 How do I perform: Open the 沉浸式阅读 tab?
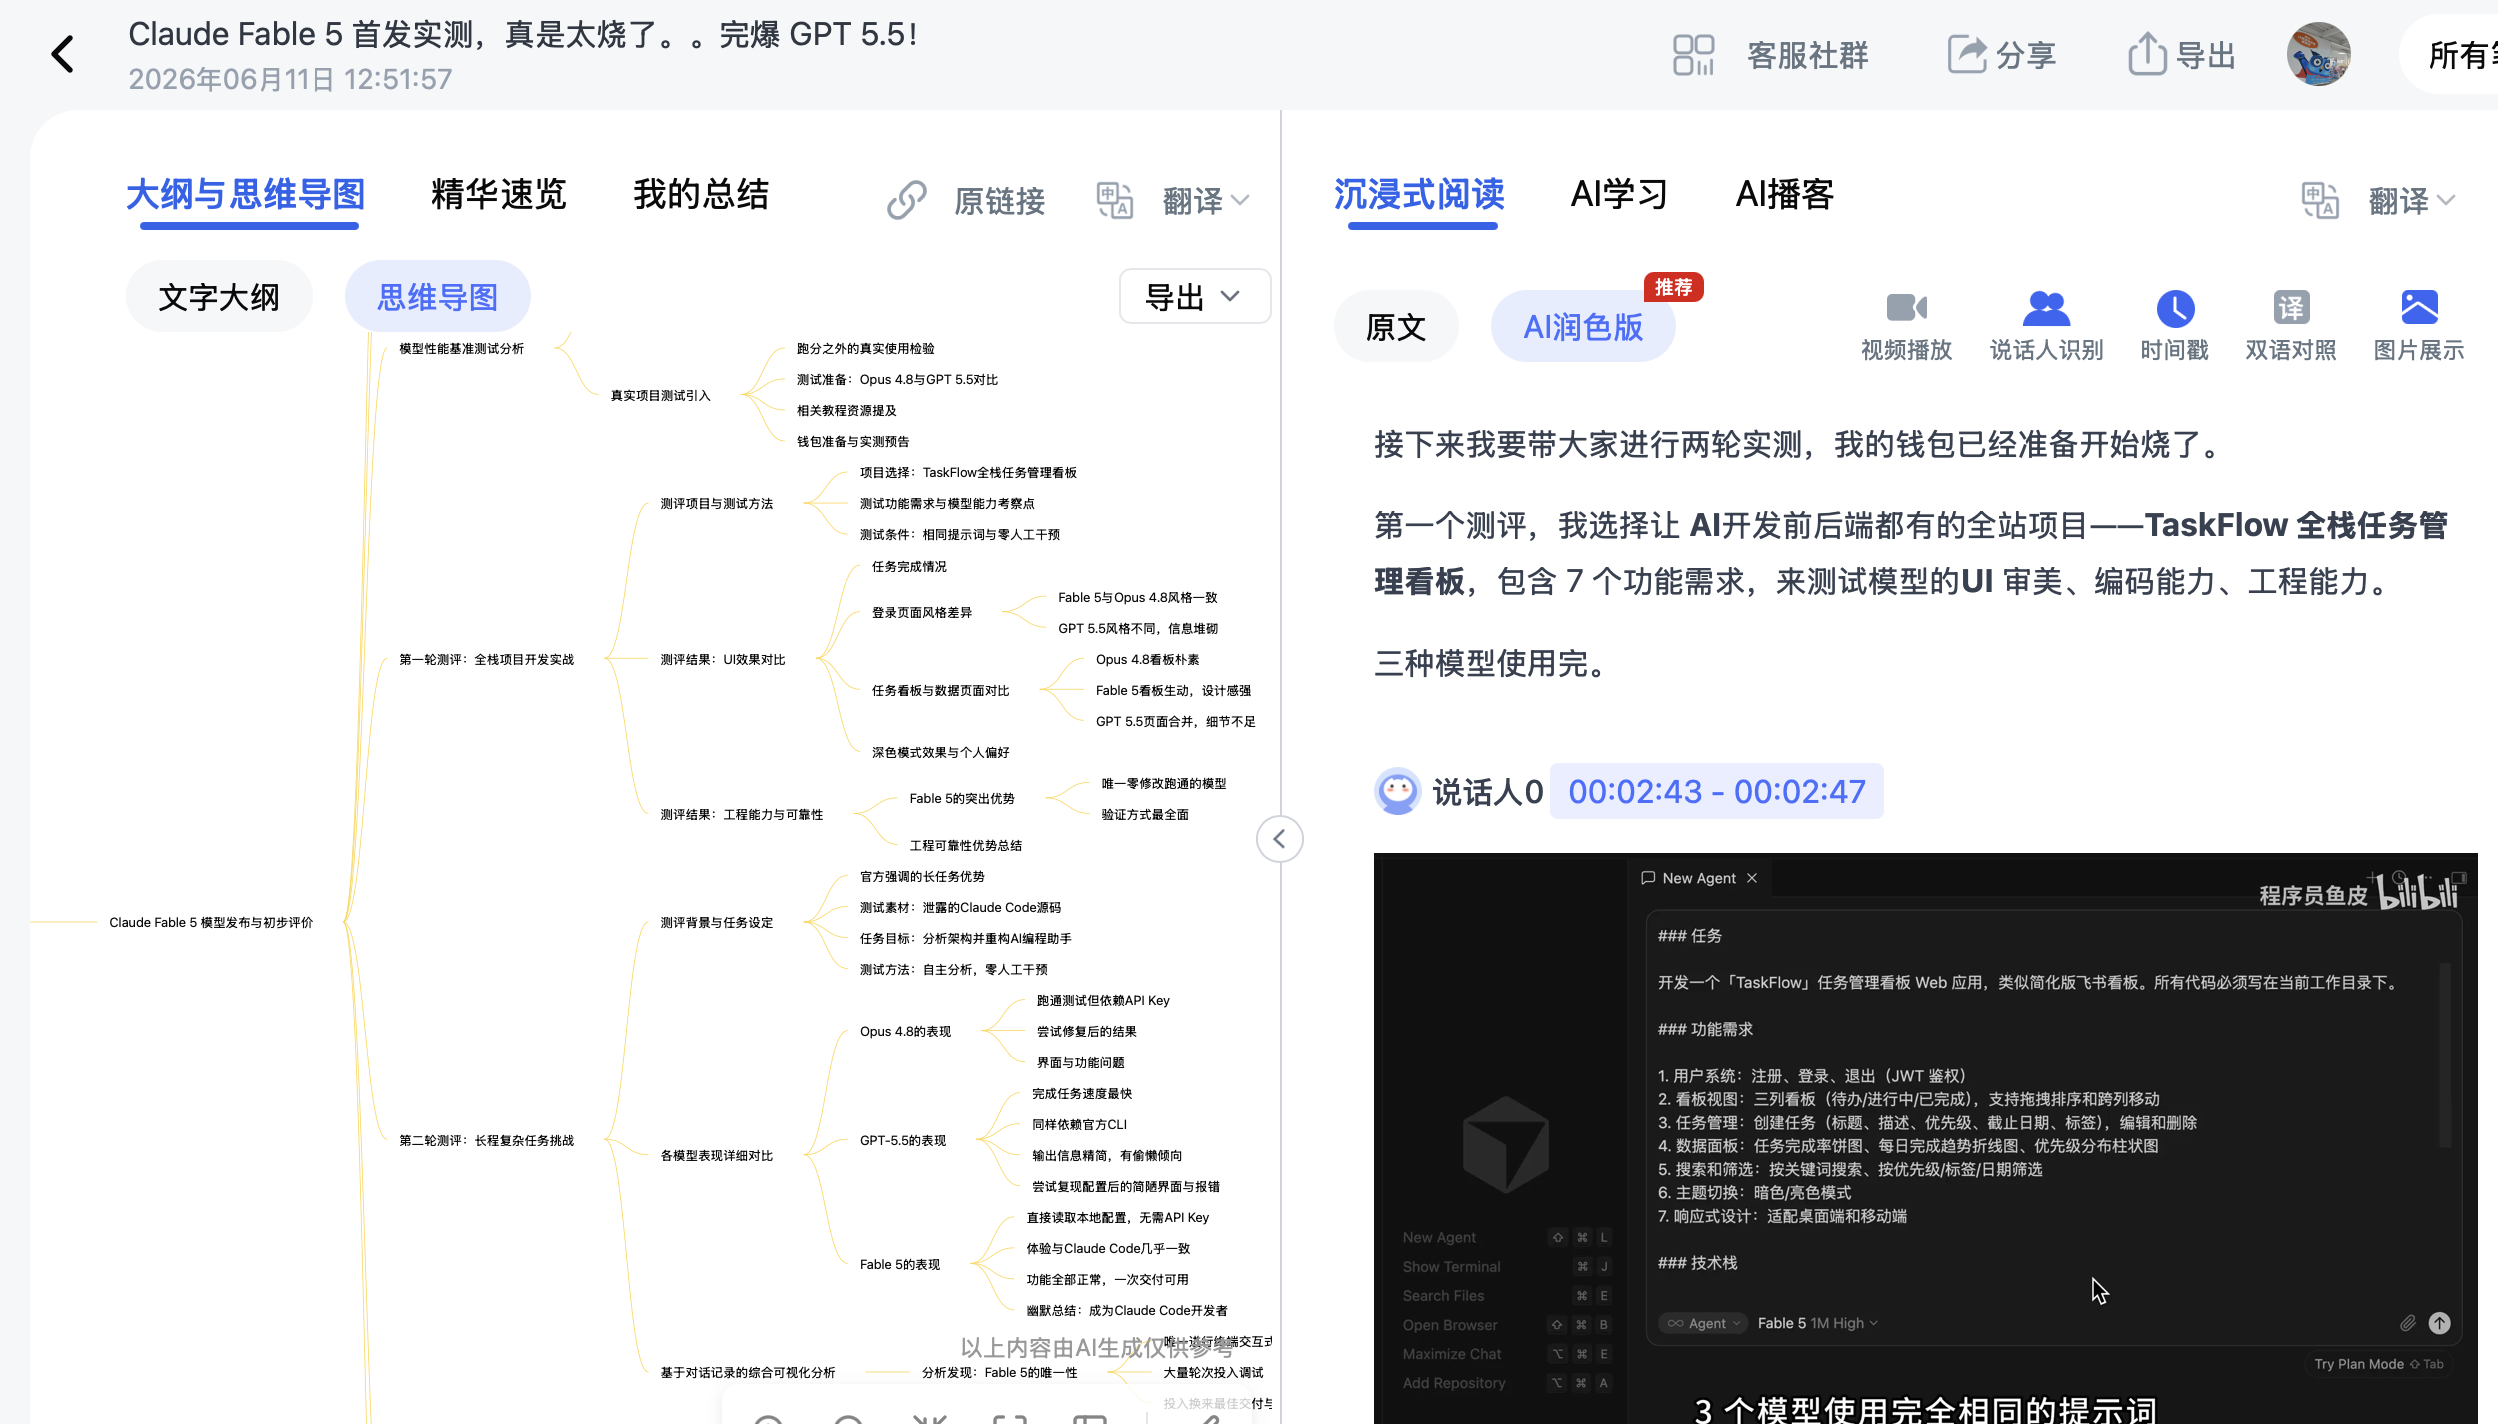[x=1419, y=194]
